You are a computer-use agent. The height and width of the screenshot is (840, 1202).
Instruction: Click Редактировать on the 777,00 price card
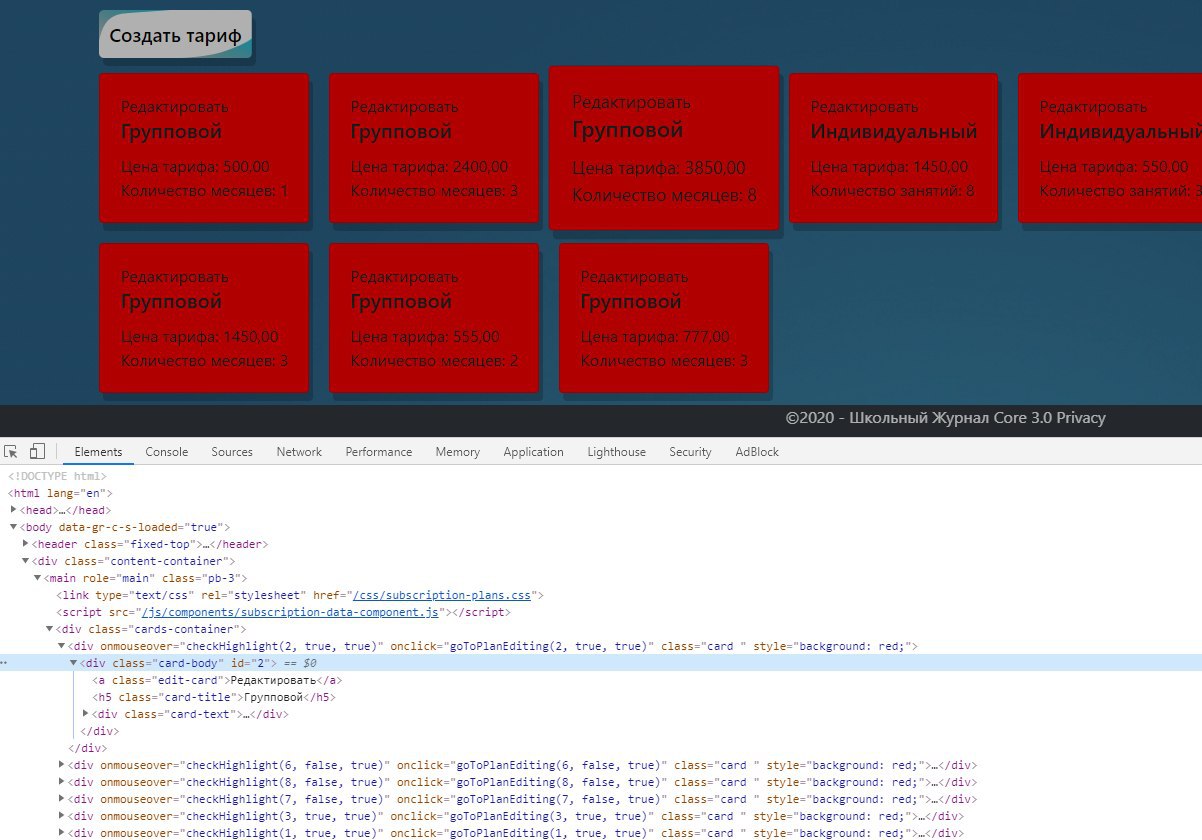click(635, 276)
